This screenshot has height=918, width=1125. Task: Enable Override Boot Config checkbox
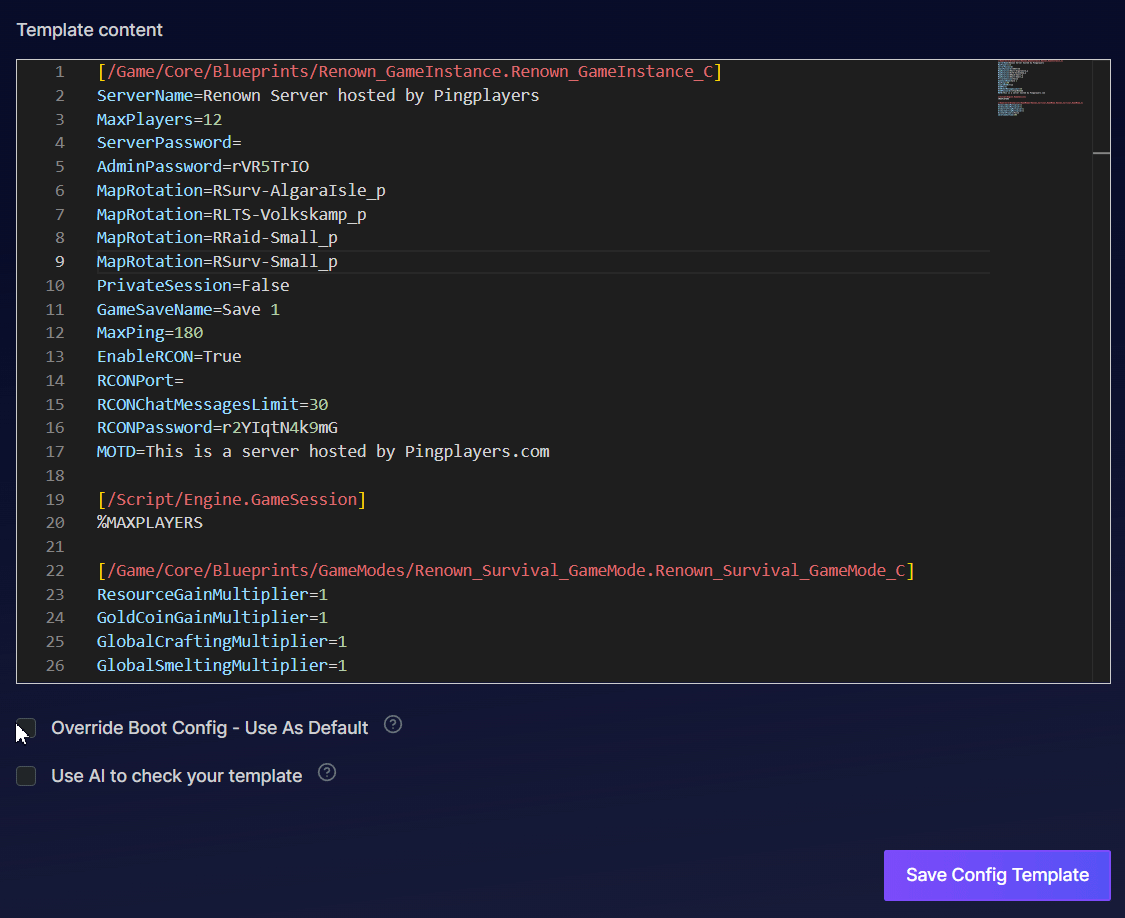click(x=26, y=728)
